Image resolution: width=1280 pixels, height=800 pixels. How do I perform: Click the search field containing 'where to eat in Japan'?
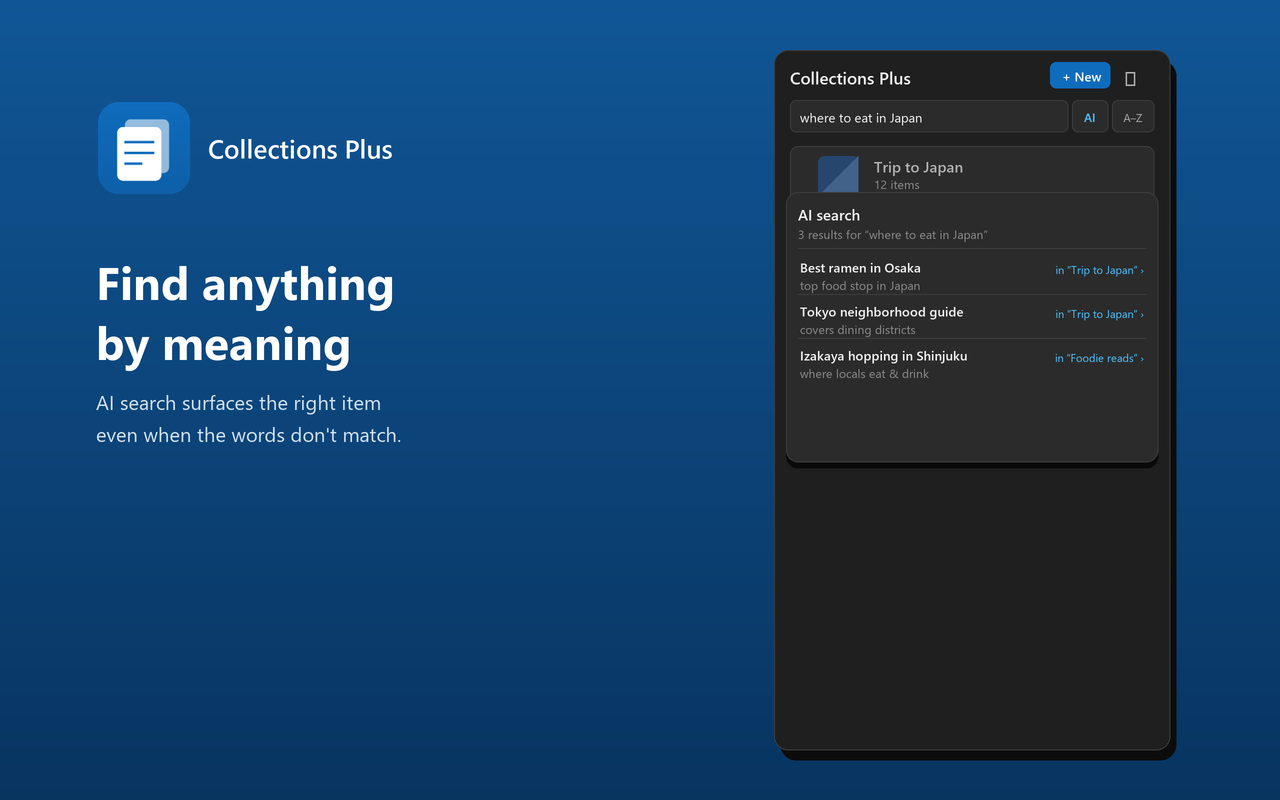tap(929, 117)
